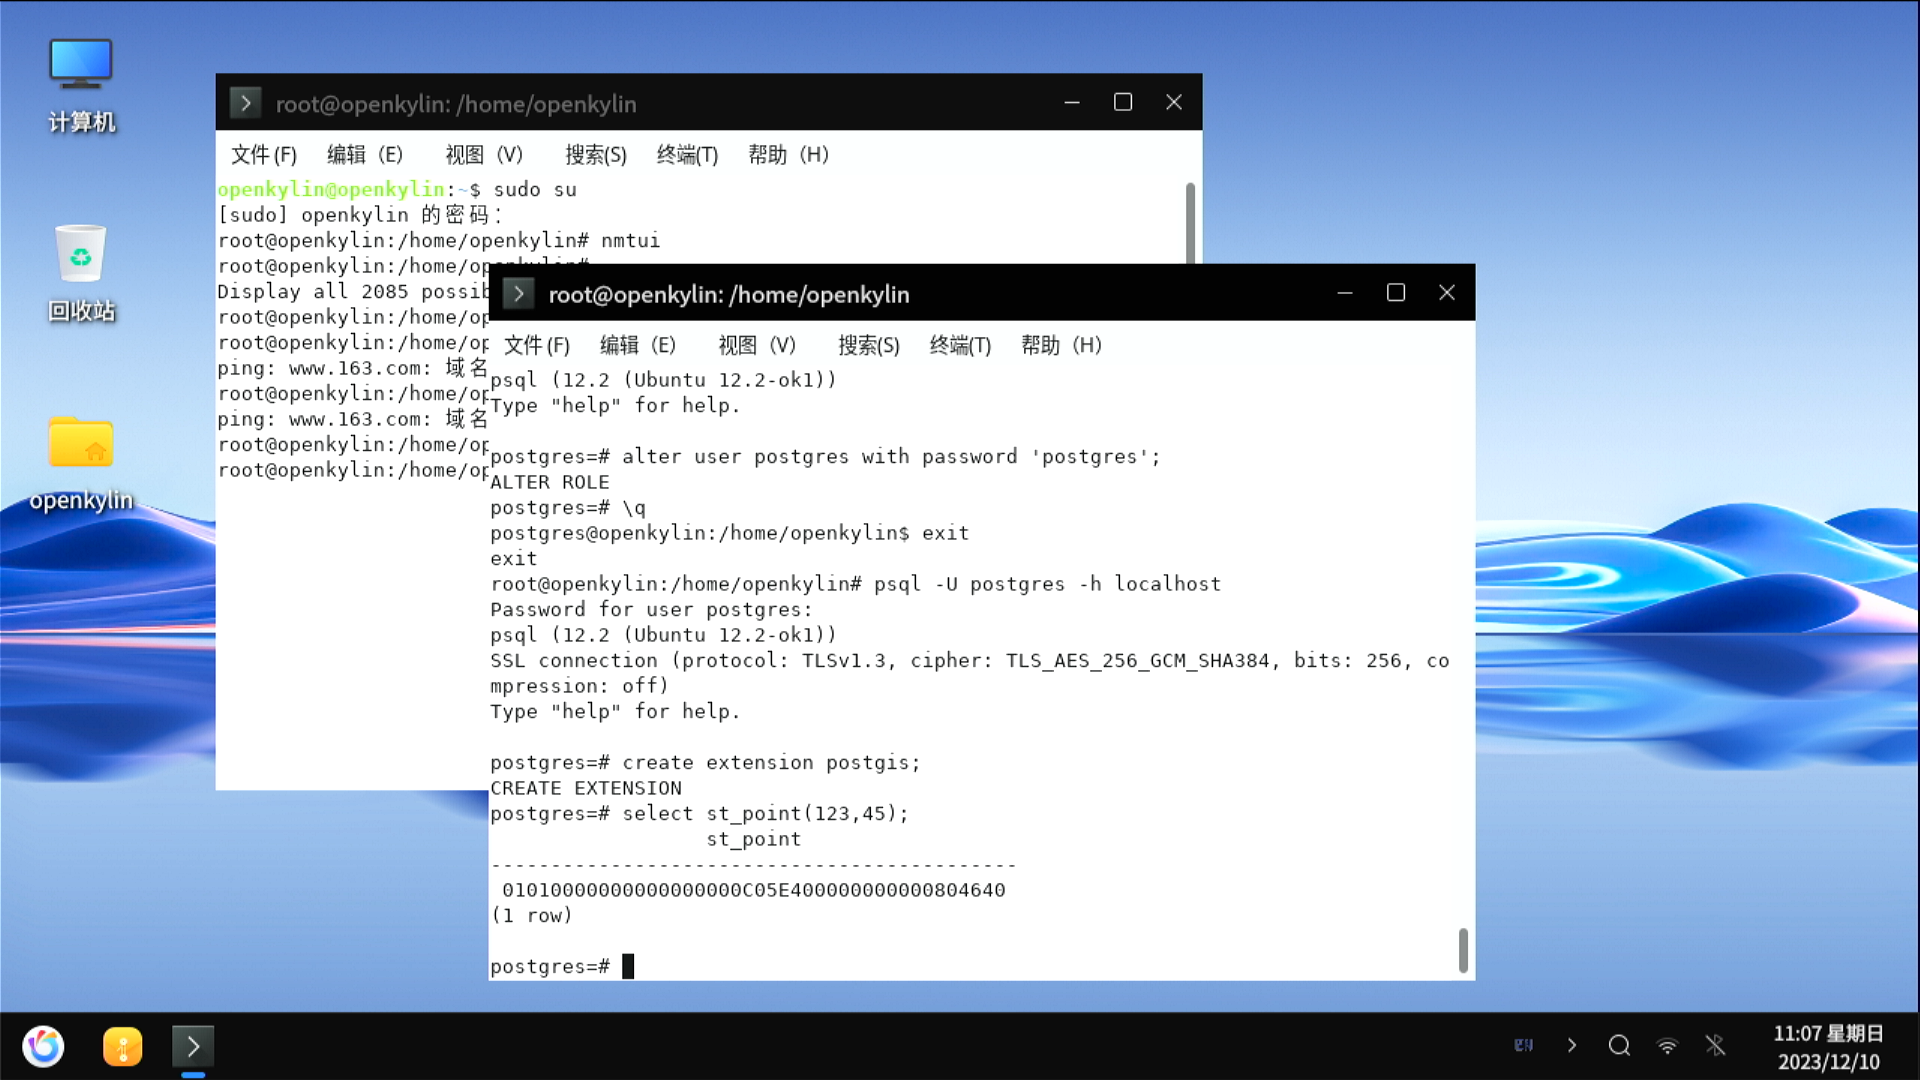The height and width of the screenshot is (1080, 1920).
Task: Maximize the front terminal window
Action: (1396, 293)
